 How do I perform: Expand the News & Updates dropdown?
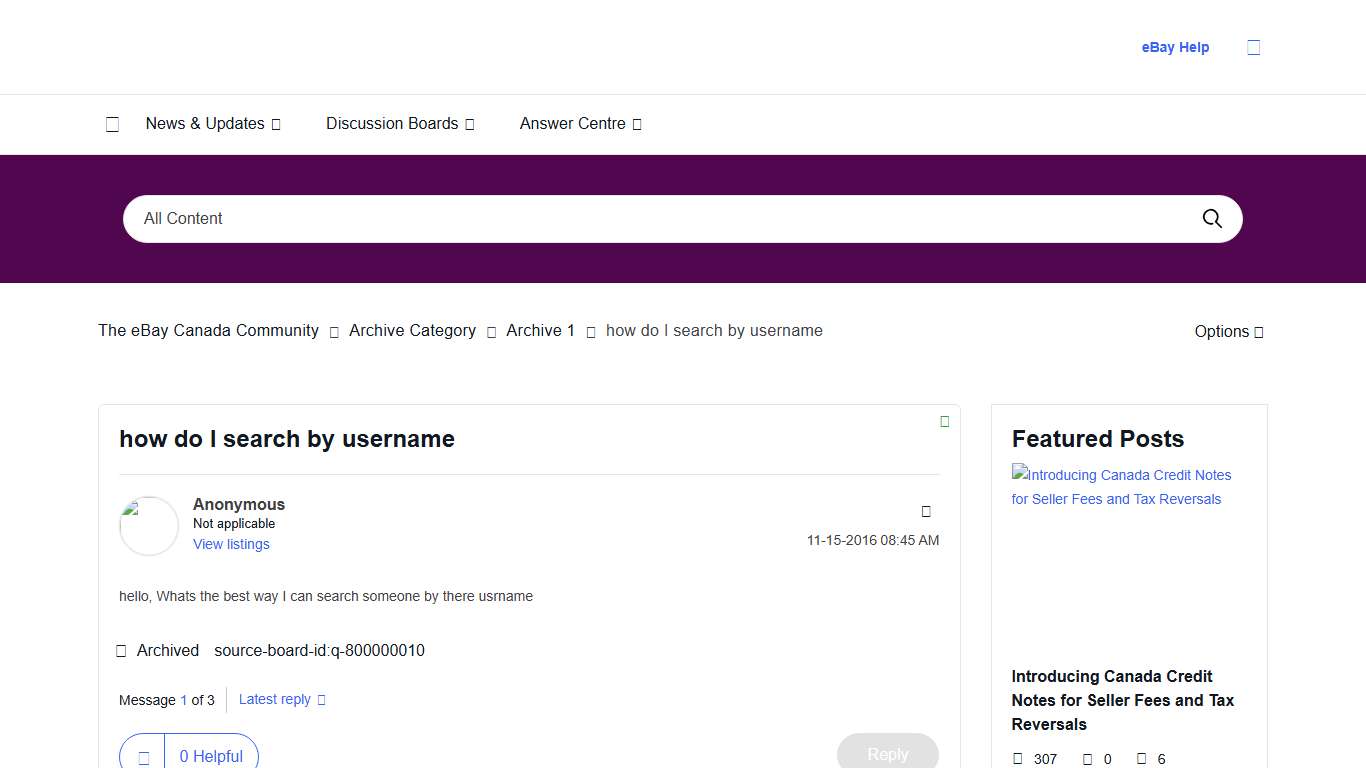(x=276, y=124)
